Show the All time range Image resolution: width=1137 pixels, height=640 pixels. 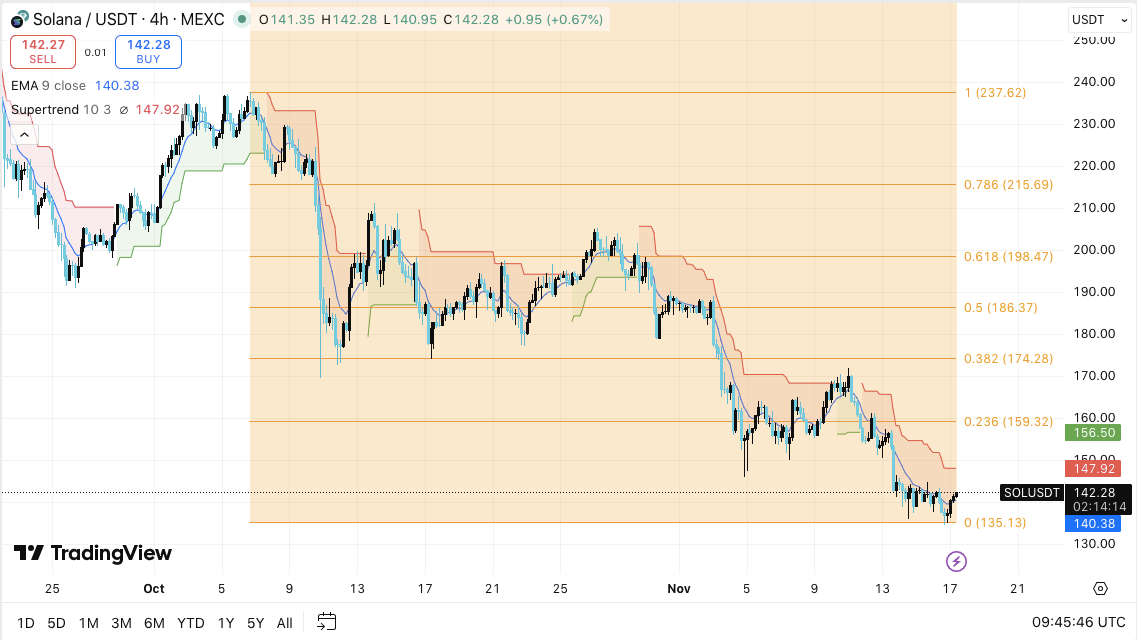pos(284,623)
